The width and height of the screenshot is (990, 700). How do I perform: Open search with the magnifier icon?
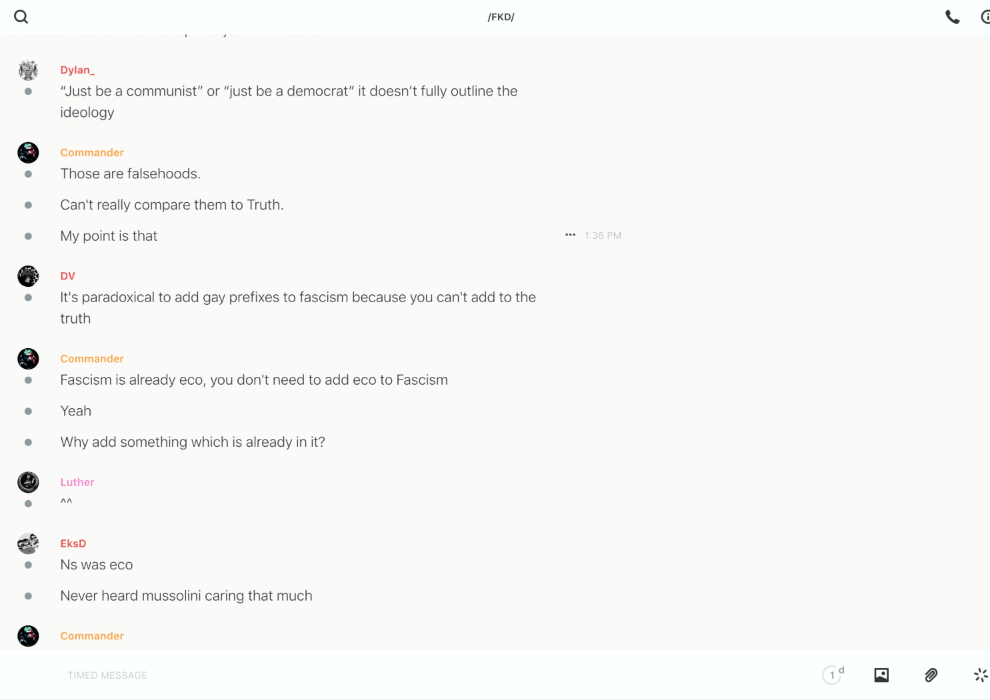click(21, 17)
